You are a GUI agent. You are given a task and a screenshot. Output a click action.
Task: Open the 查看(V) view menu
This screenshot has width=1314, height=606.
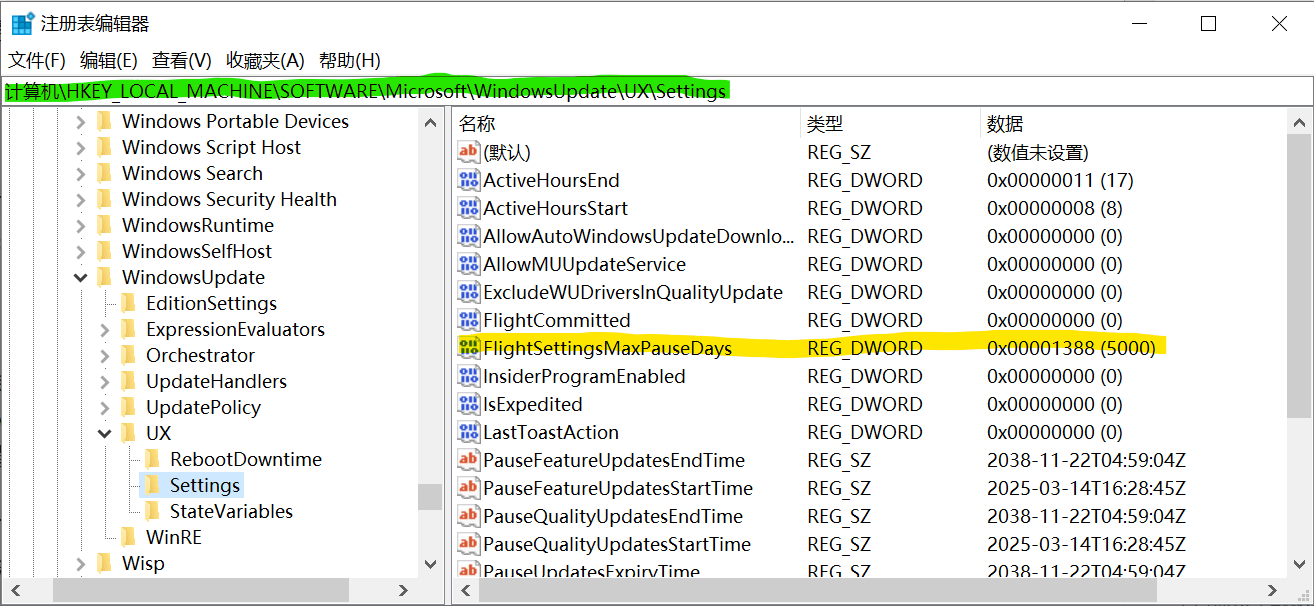pos(181,60)
